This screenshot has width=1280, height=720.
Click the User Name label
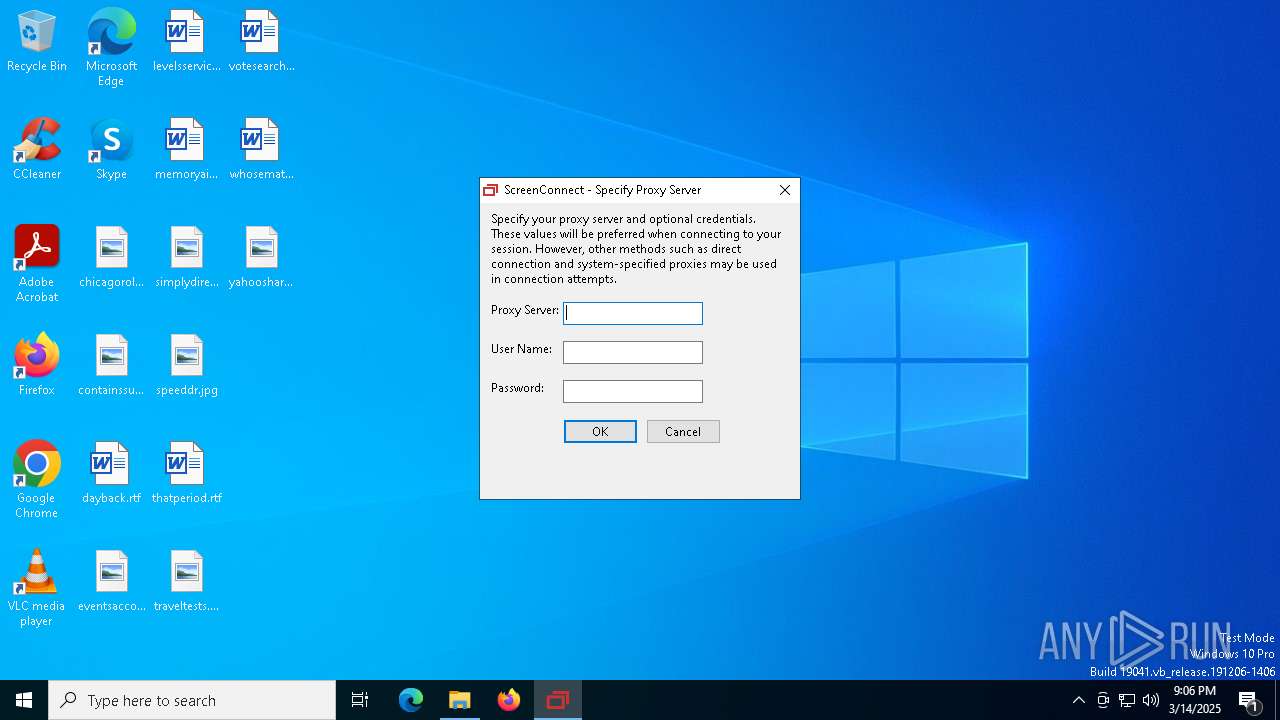pyautogui.click(x=521, y=349)
